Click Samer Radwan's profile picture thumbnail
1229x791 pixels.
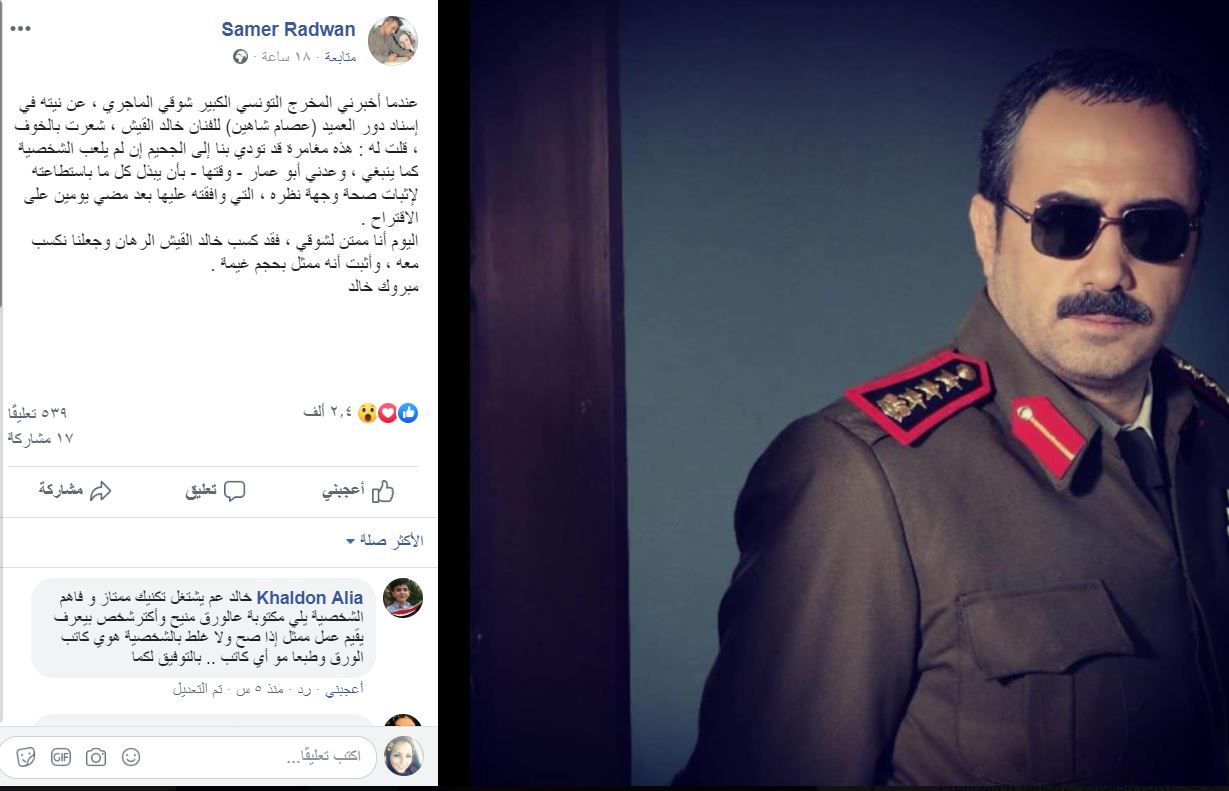[x=393, y=41]
